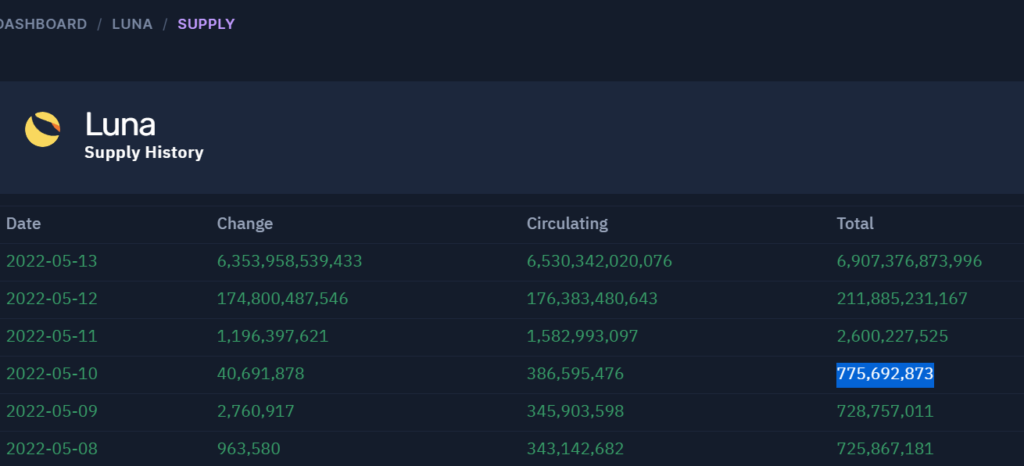The height and width of the screenshot is (466, 1024).
Task: Click the 6,907,376,873,996 total value
Action: point(909,261)
